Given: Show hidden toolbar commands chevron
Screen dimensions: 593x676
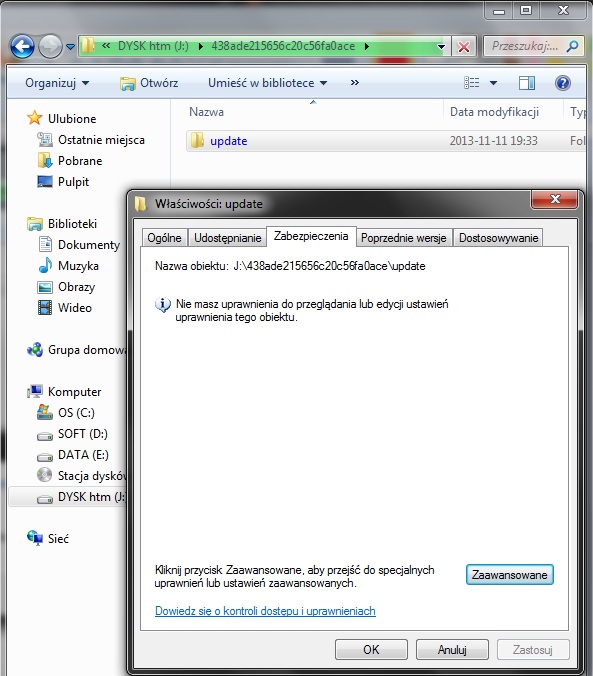Looking at the screenshot, I should (x=355, y=82).
